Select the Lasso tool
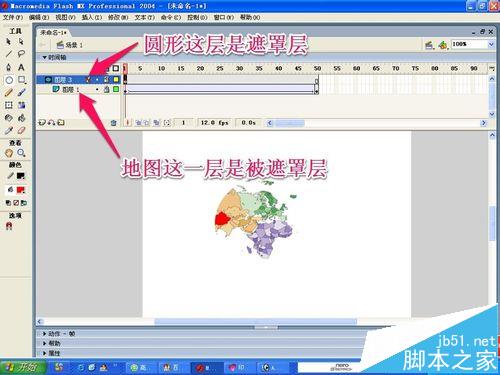The height and width of the screenshot is (375, 500). click(21, 54)
